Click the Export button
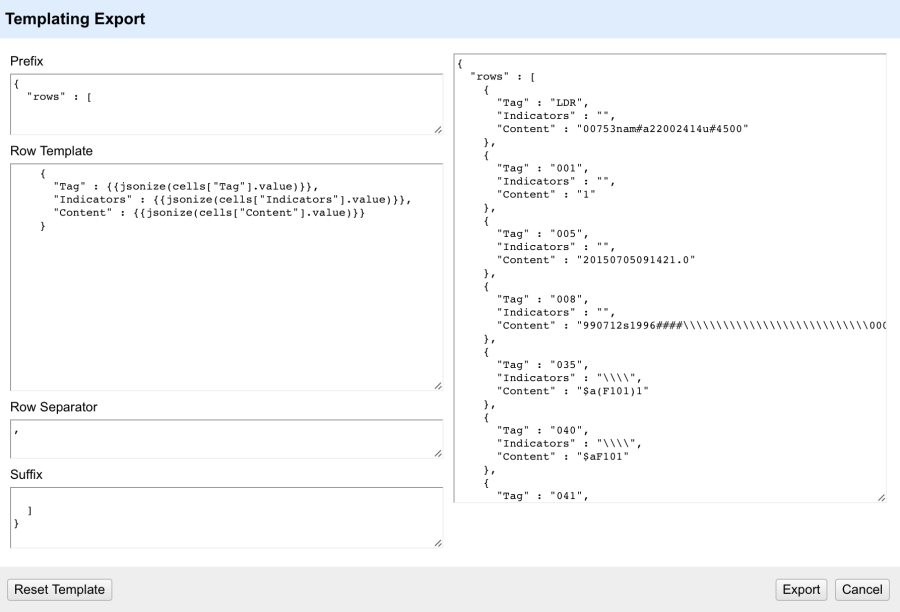Image resolution: width=900 pixels, height=612 pixels. click(x=801, y=589)
